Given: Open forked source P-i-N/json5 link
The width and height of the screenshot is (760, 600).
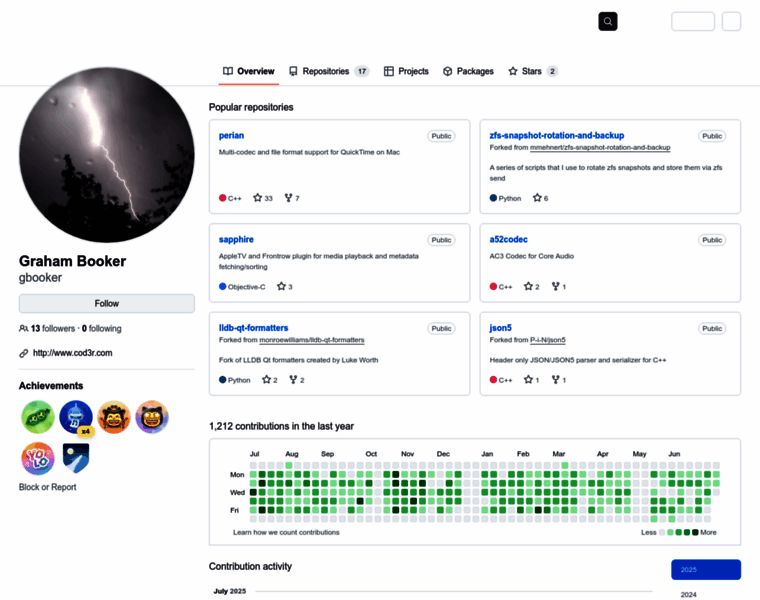Looking at the screenshot, I should click(x=548, y=340).
